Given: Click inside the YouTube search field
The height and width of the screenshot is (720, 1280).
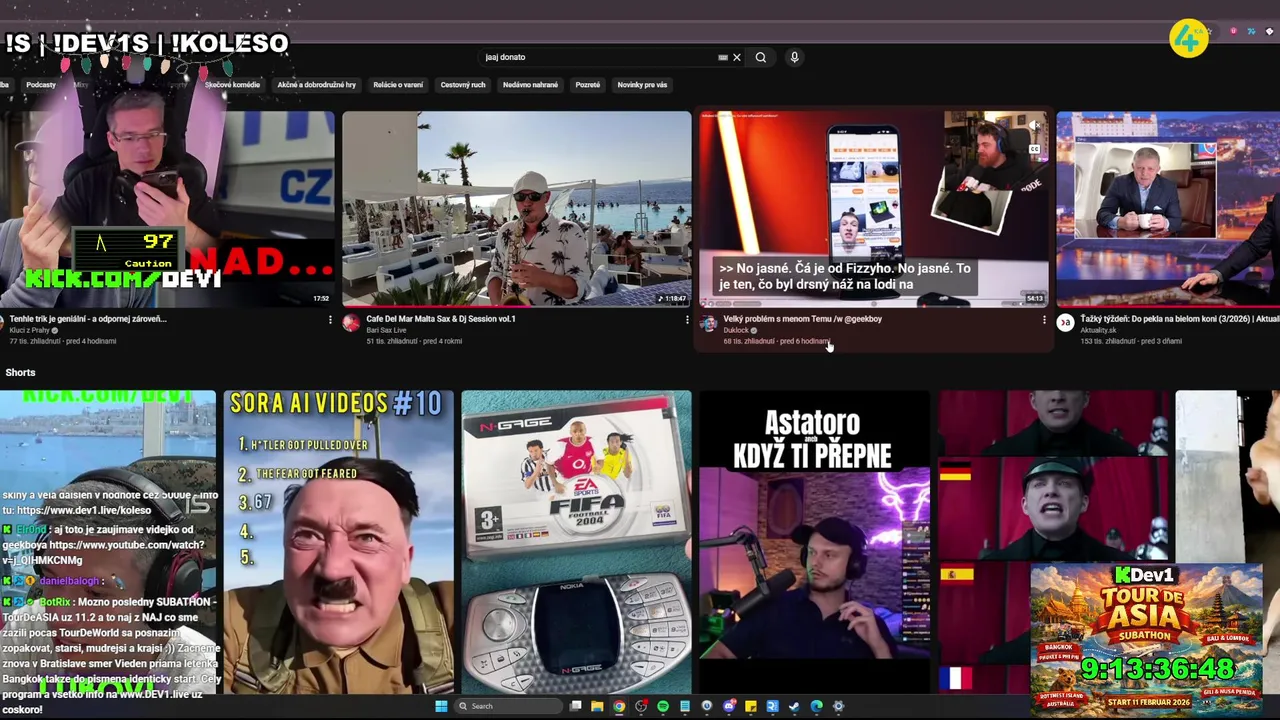Looking at the screenshot, I should coord(598,57).
